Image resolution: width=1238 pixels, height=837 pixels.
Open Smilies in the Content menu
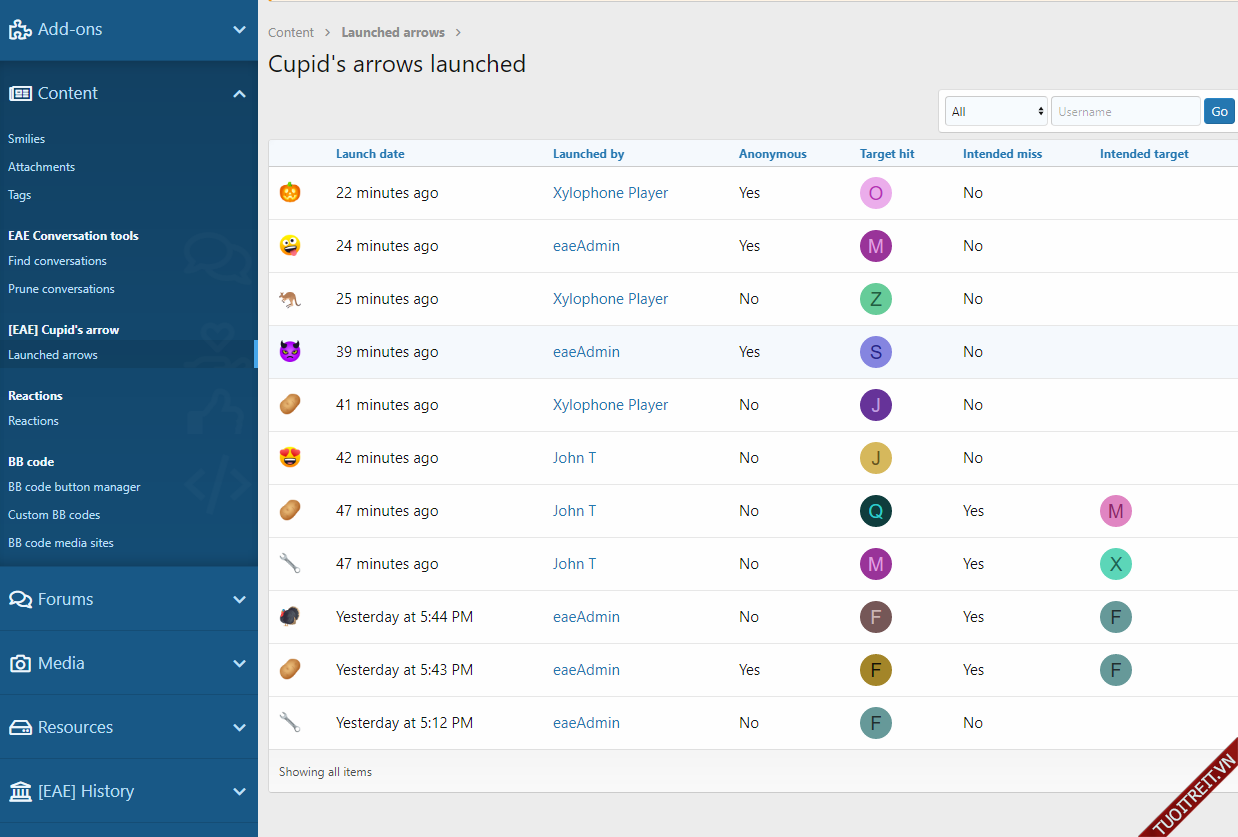pos(27,139)
